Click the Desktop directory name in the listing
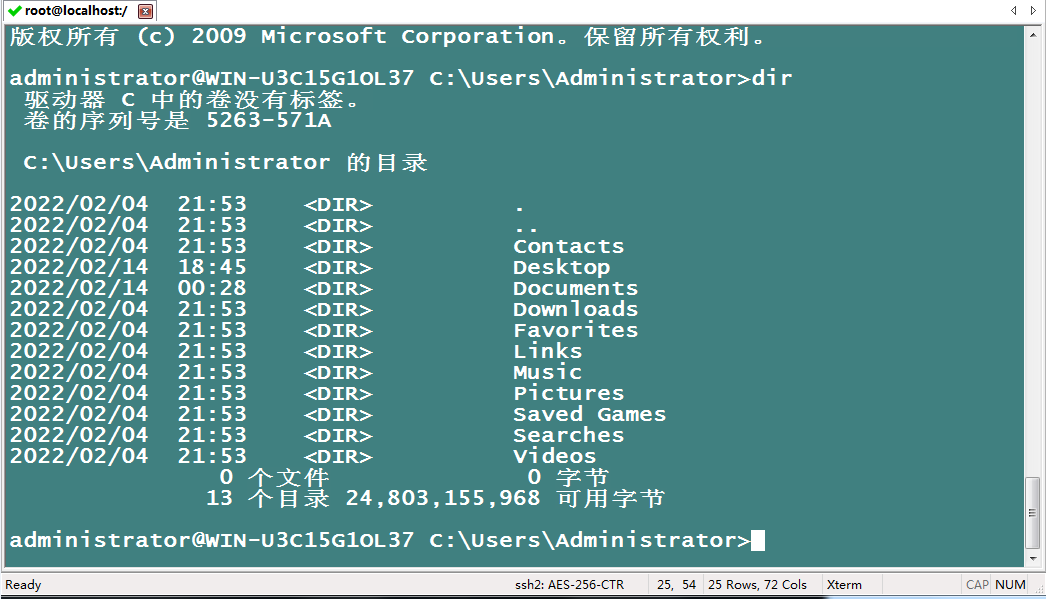Screen dimensions: 1046x599 tap(561, 267)
